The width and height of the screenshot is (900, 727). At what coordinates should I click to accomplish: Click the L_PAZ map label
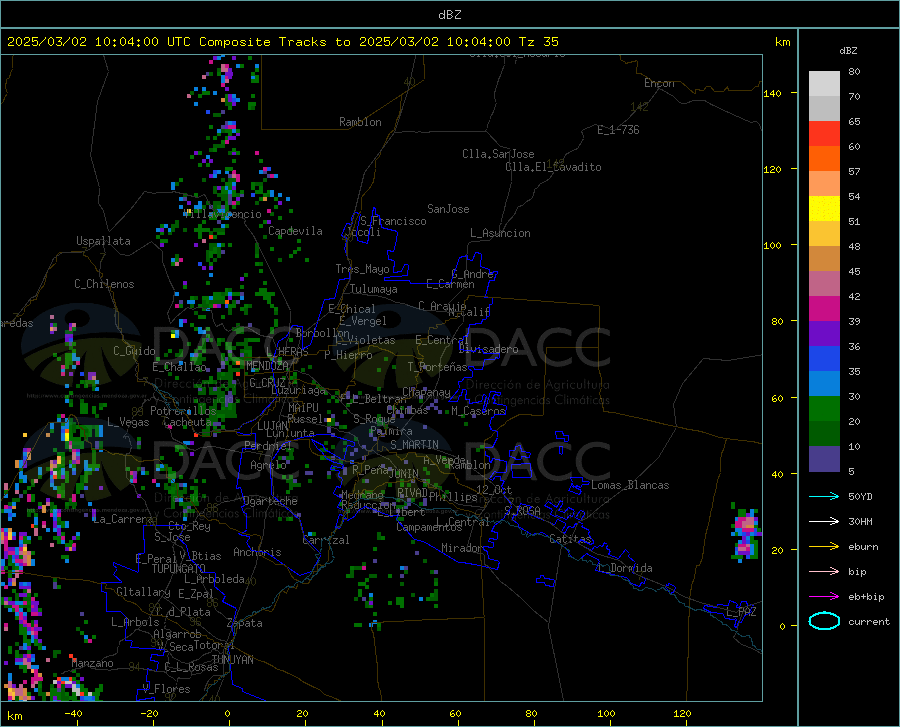tap(741, 612)
